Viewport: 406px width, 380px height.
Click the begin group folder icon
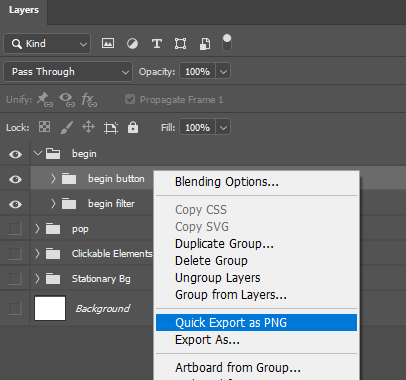tap(53, 154)
